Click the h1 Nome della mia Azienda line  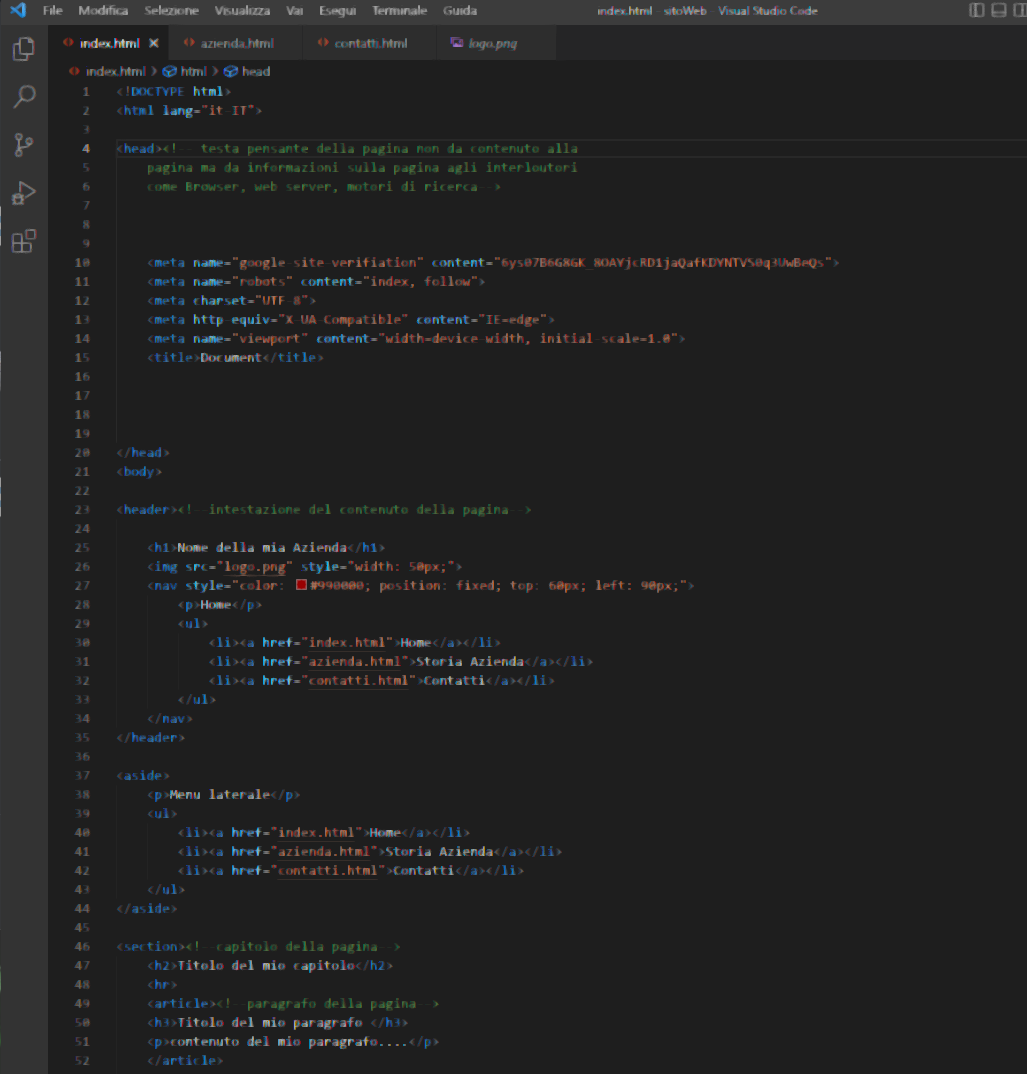pos(266,548)
